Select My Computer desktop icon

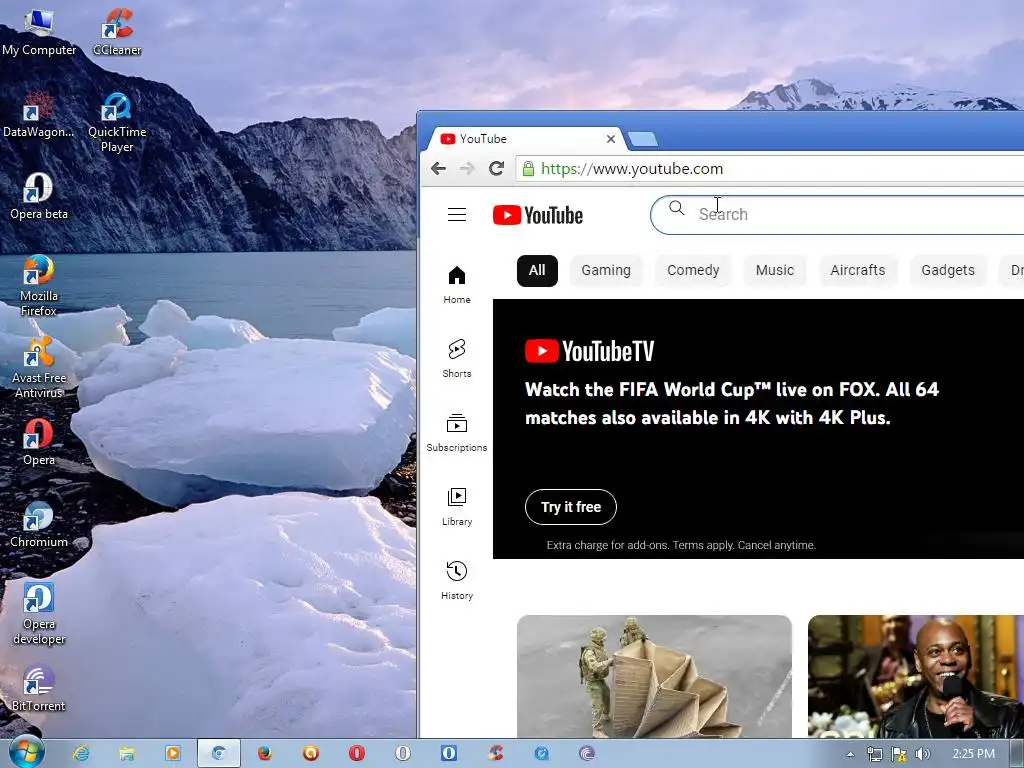tap(39, 31)
